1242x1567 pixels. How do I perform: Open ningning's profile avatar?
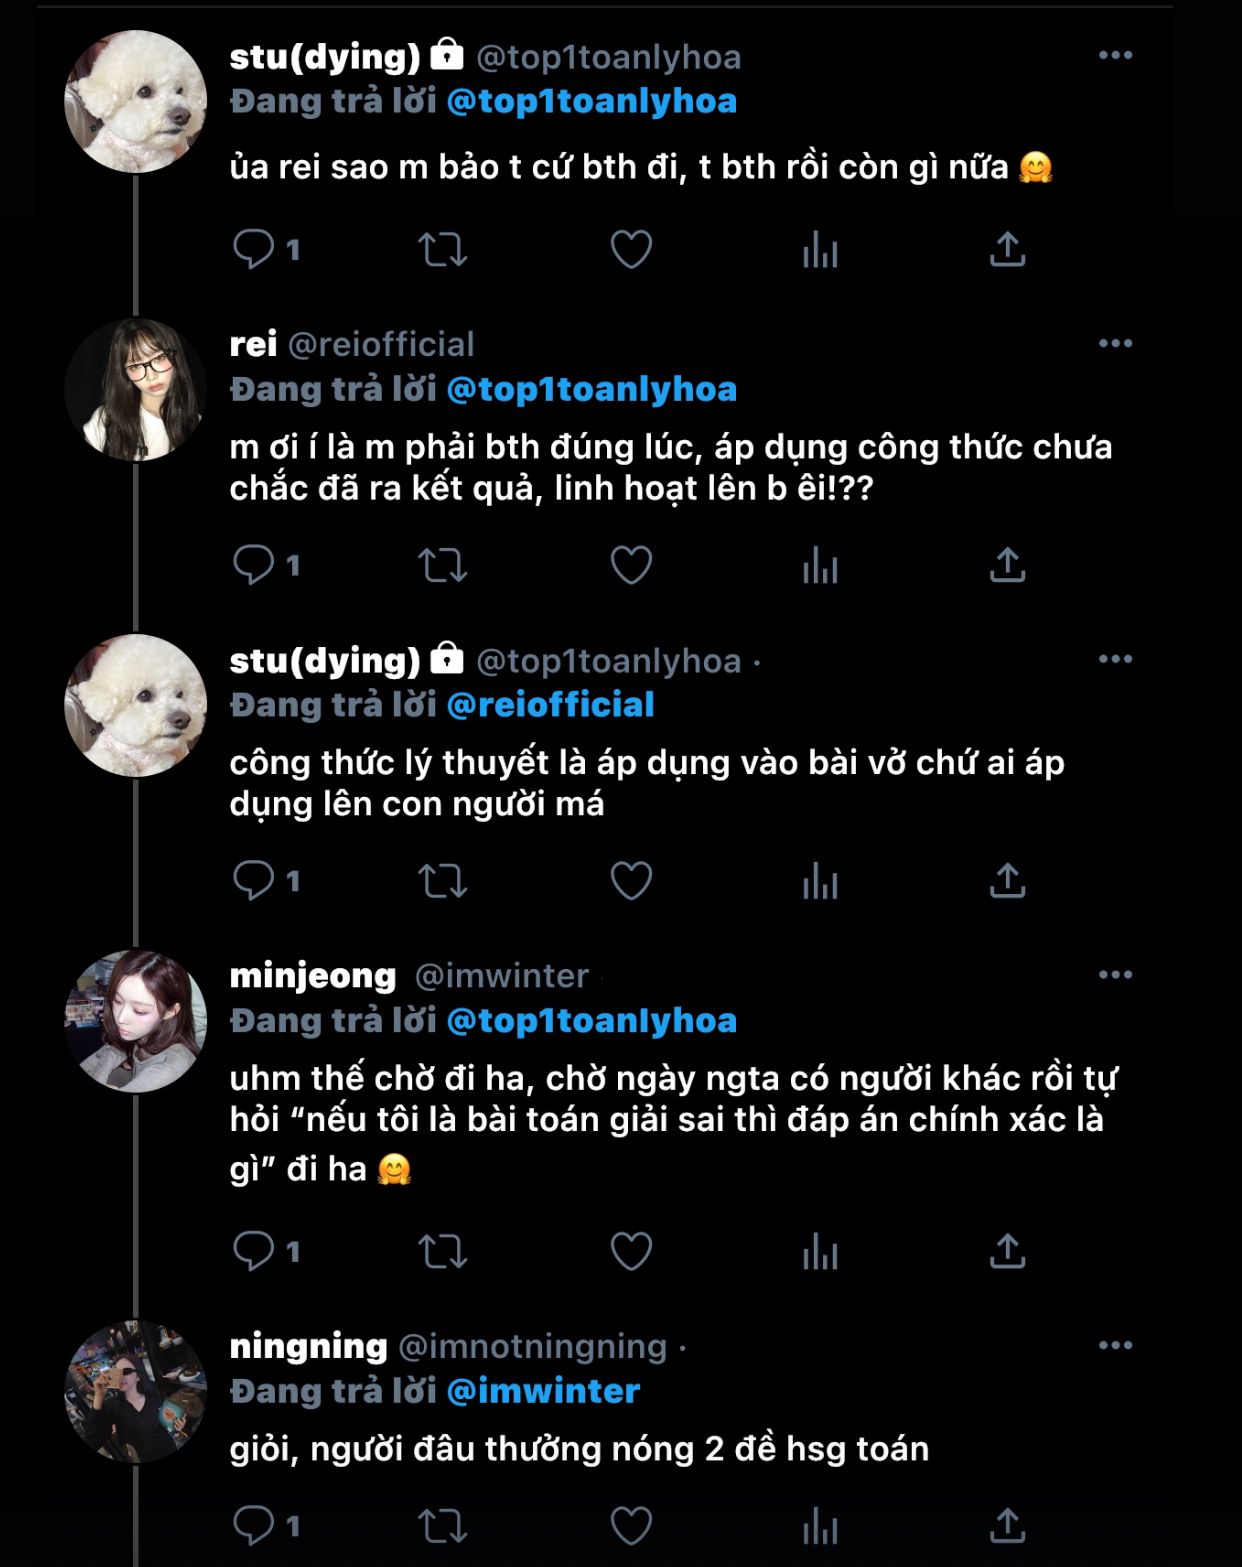click(x=135, y=1391)
